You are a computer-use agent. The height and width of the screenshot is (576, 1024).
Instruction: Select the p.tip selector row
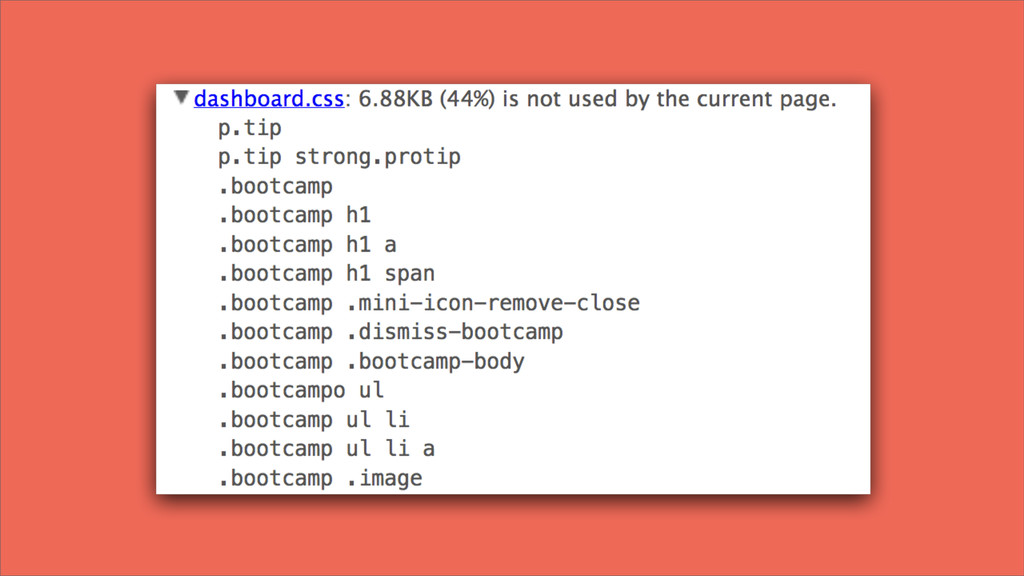249,128
